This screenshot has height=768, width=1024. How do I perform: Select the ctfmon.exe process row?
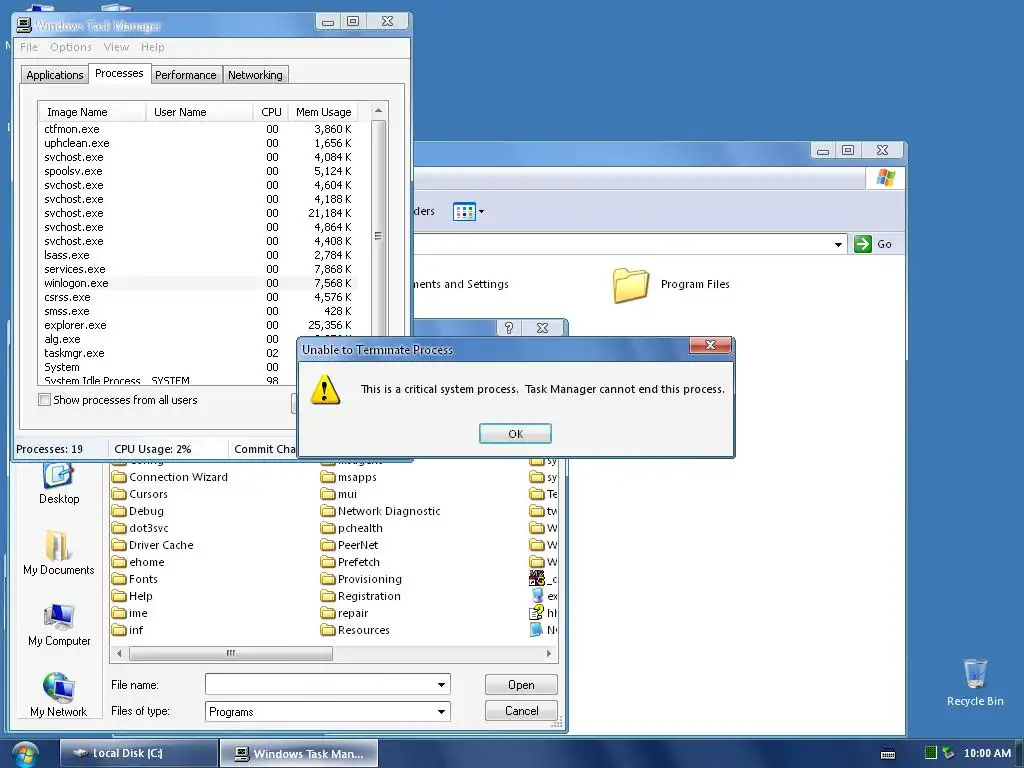coord(198,129)
